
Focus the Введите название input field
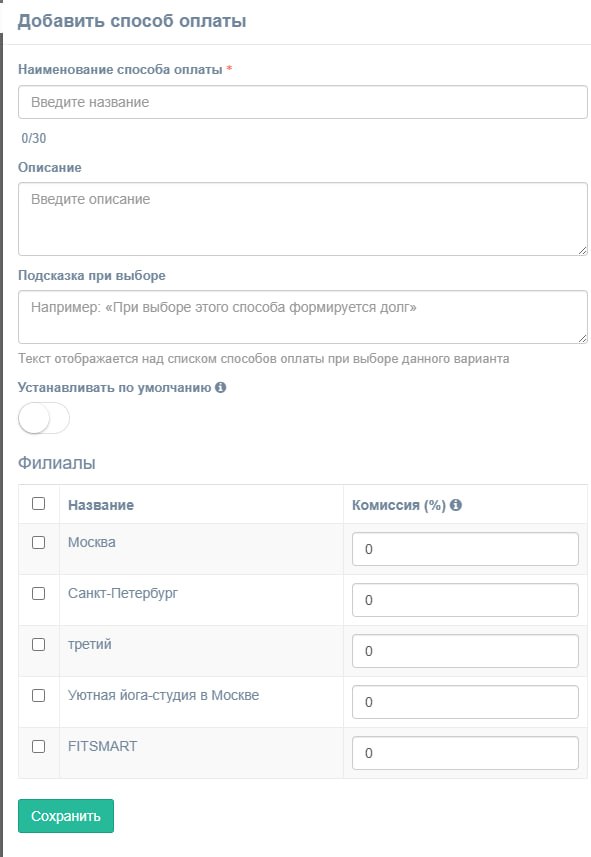pyautogui.click(x=303, y=102)
